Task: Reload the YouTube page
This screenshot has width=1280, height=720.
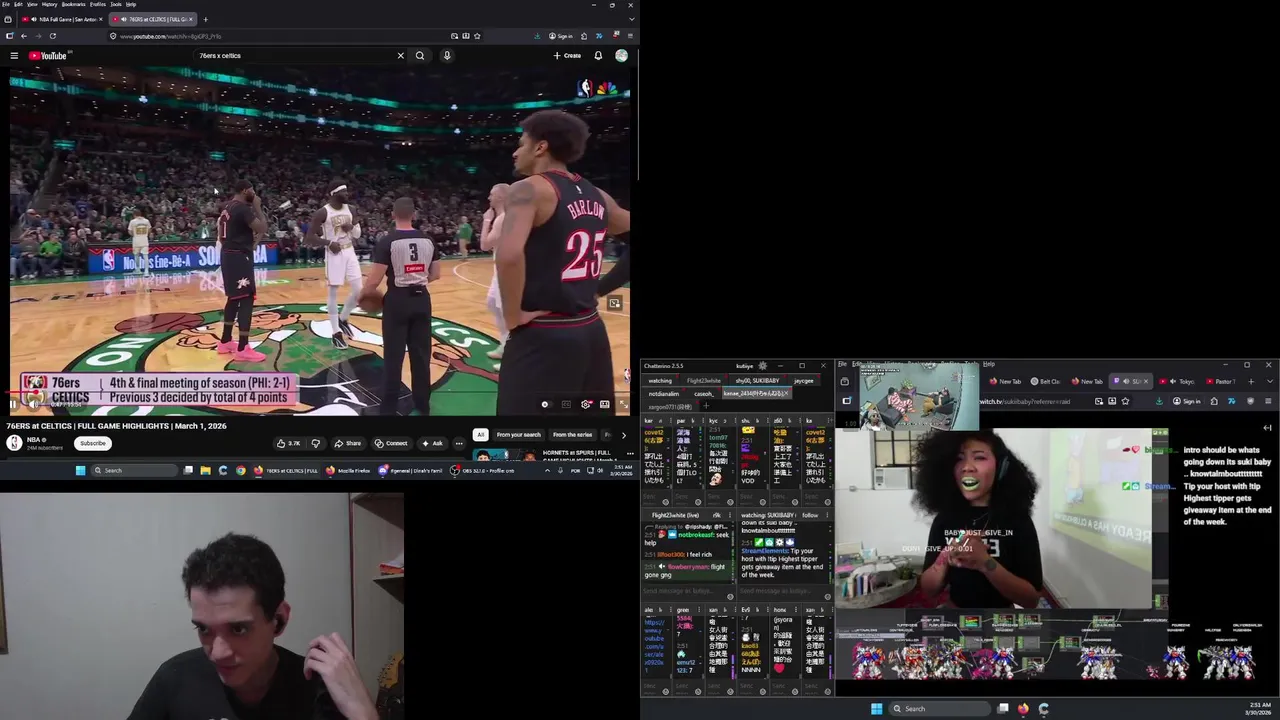Action: 53,36
